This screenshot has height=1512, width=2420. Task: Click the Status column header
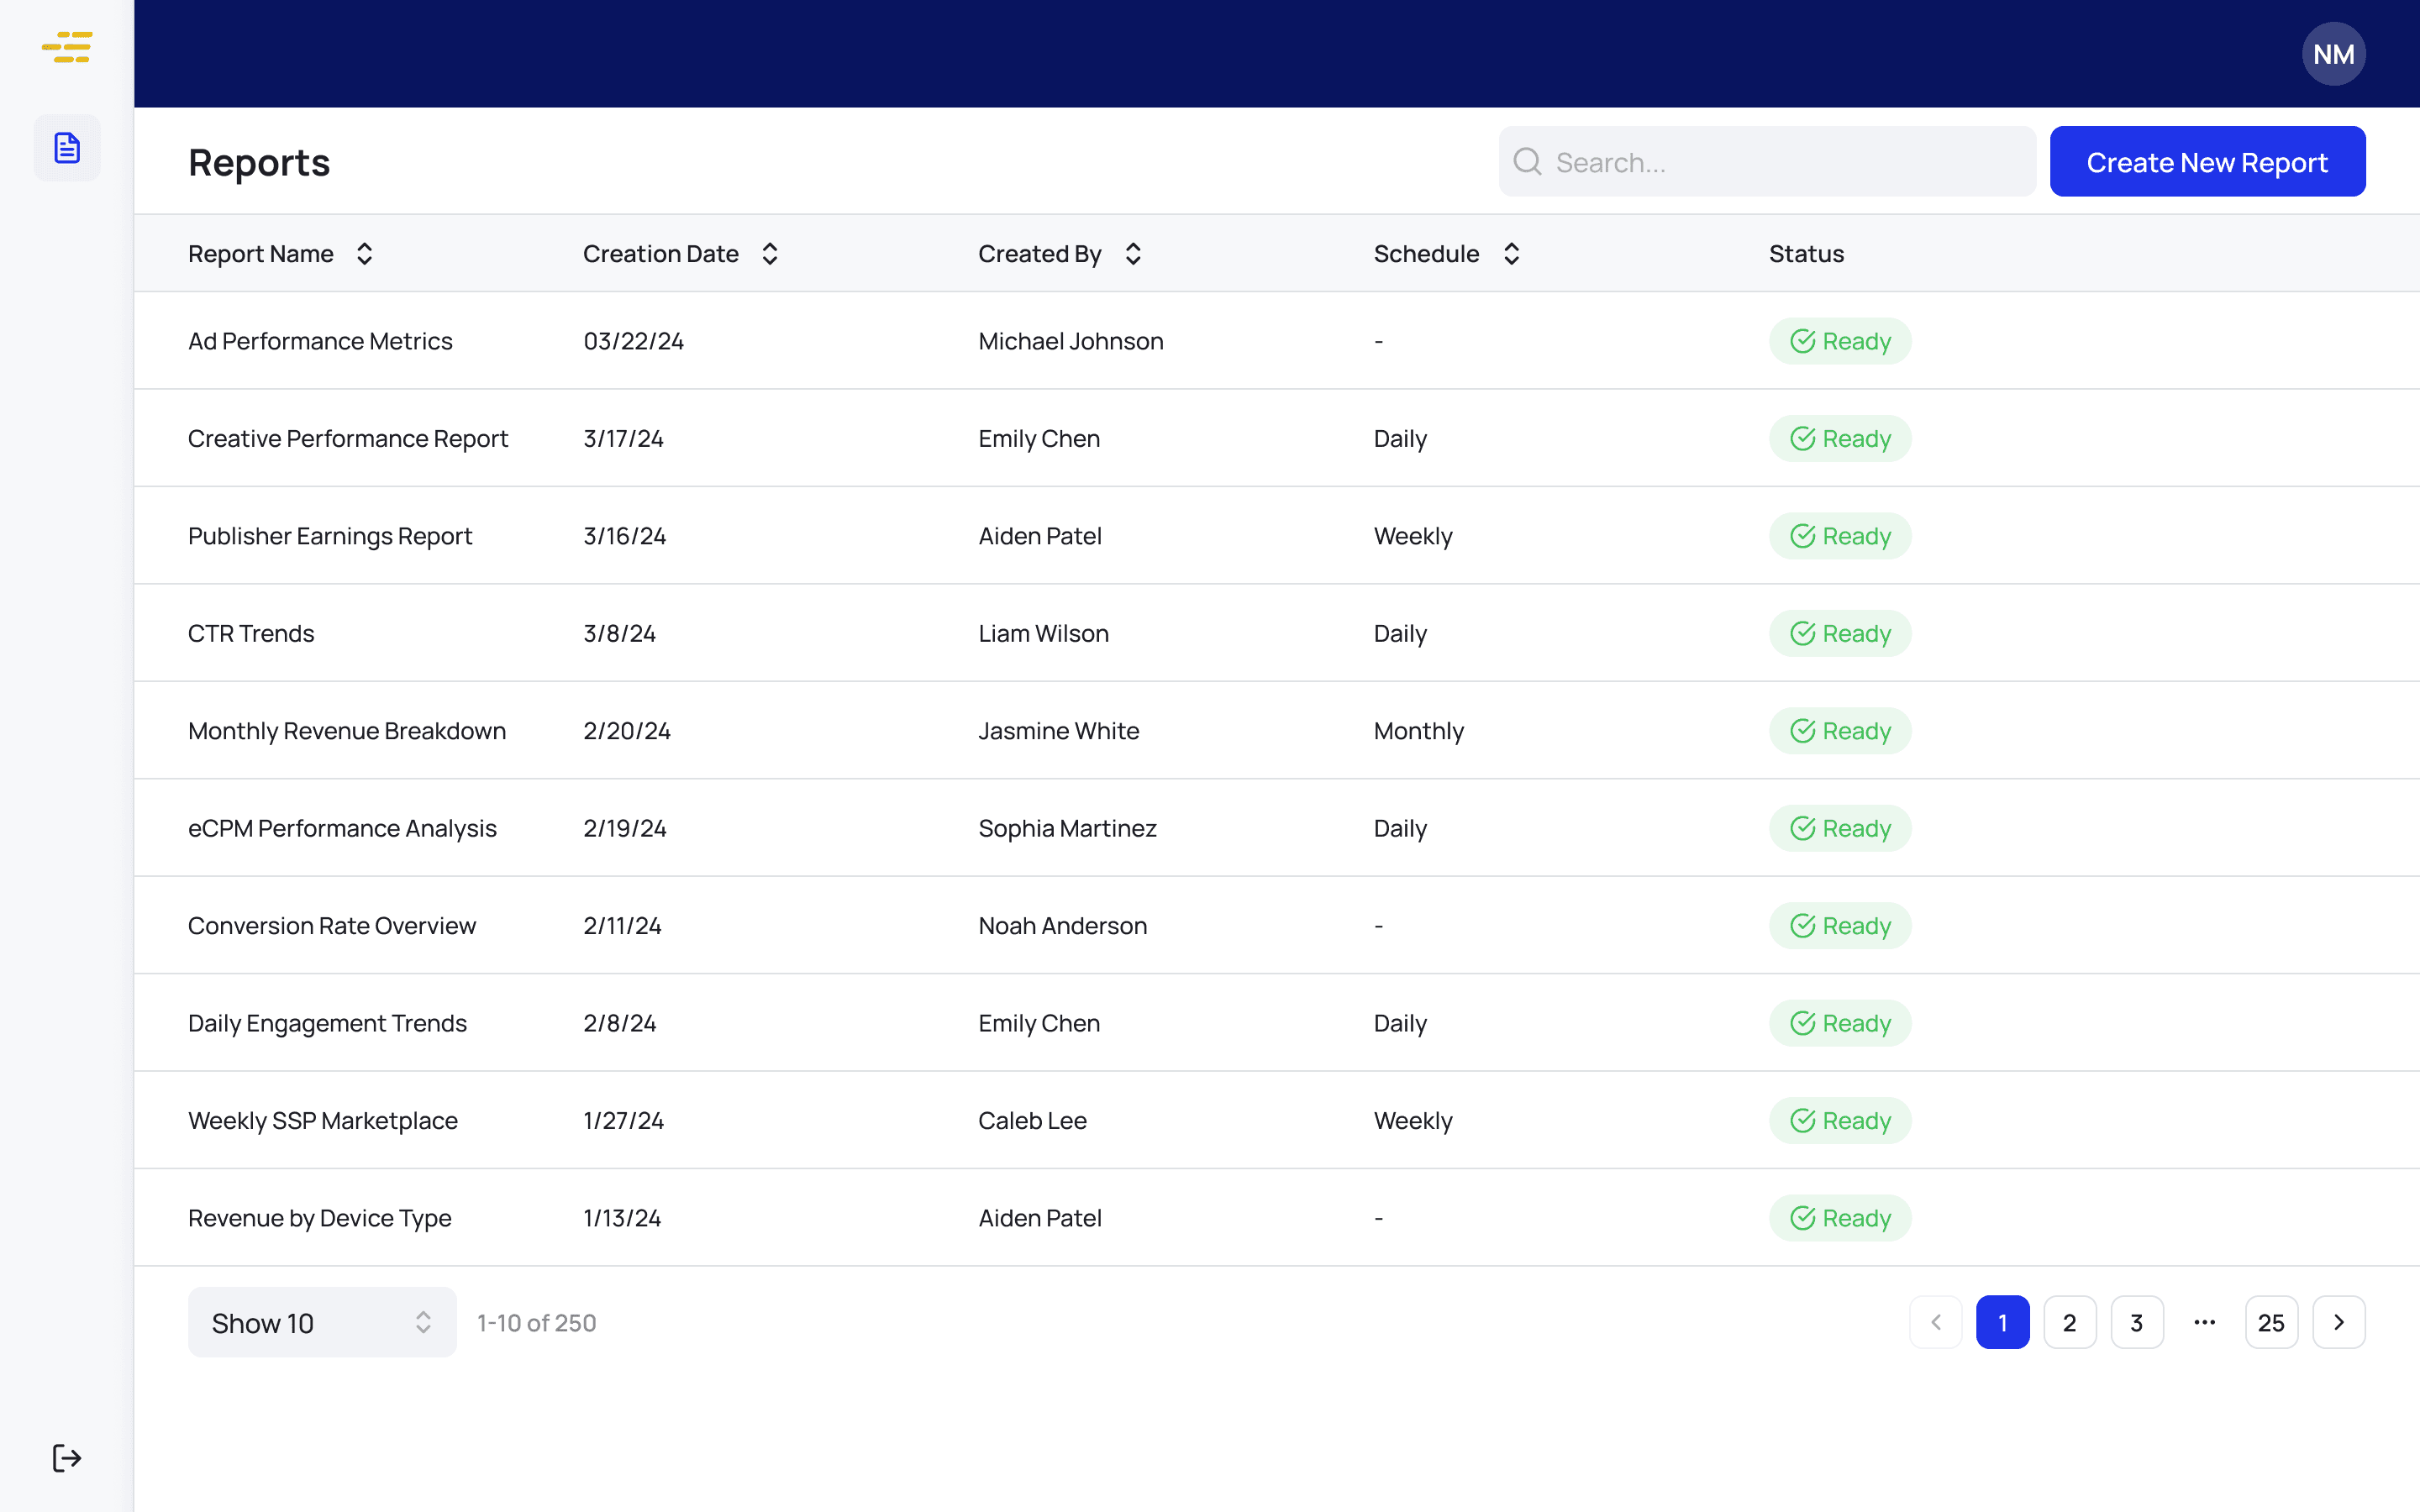click(1806, 254)
